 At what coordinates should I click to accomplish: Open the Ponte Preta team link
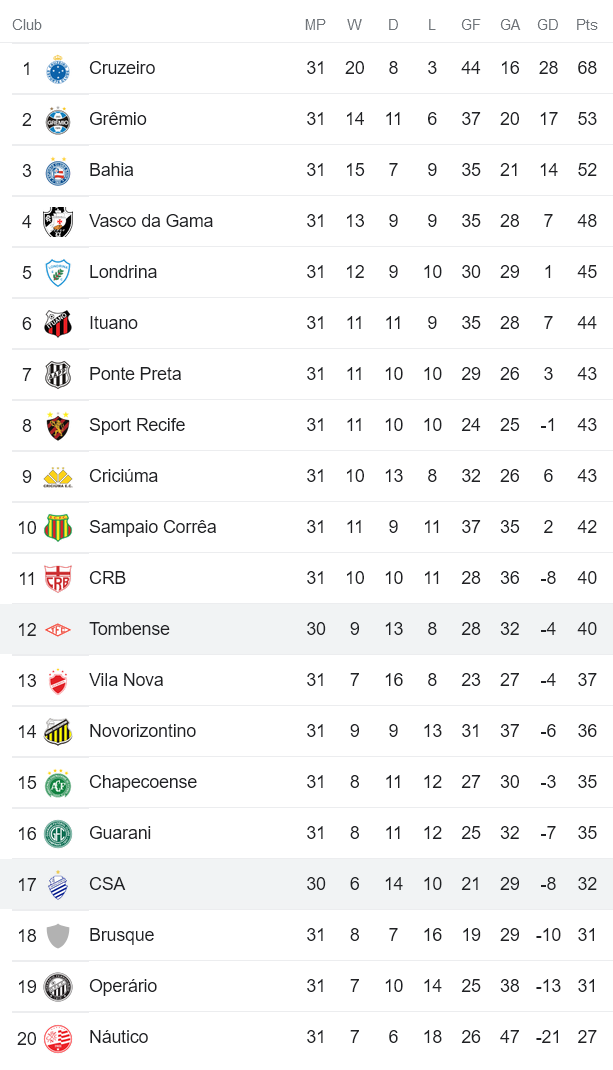(x=135, y=374)
